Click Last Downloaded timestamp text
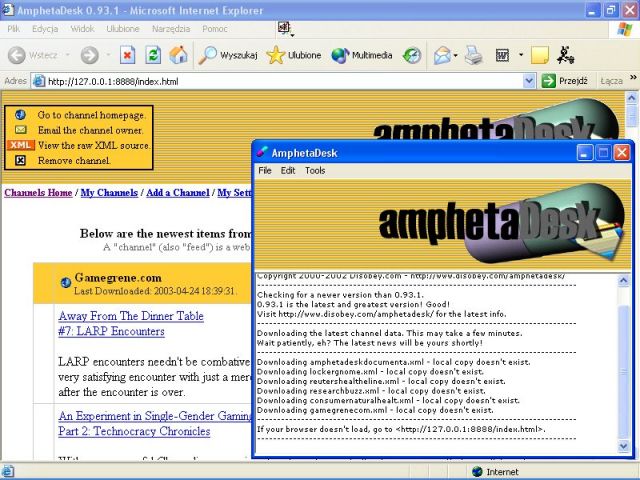Screen dimensions: 640x480 click(155, 291)
